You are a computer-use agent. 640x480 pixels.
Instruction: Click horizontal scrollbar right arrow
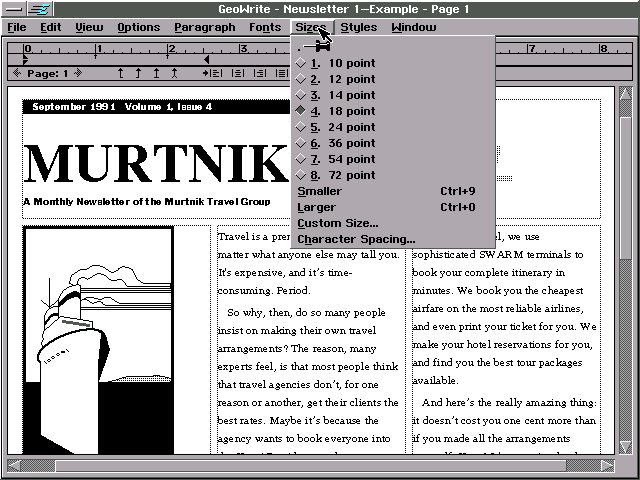(607, 466)
